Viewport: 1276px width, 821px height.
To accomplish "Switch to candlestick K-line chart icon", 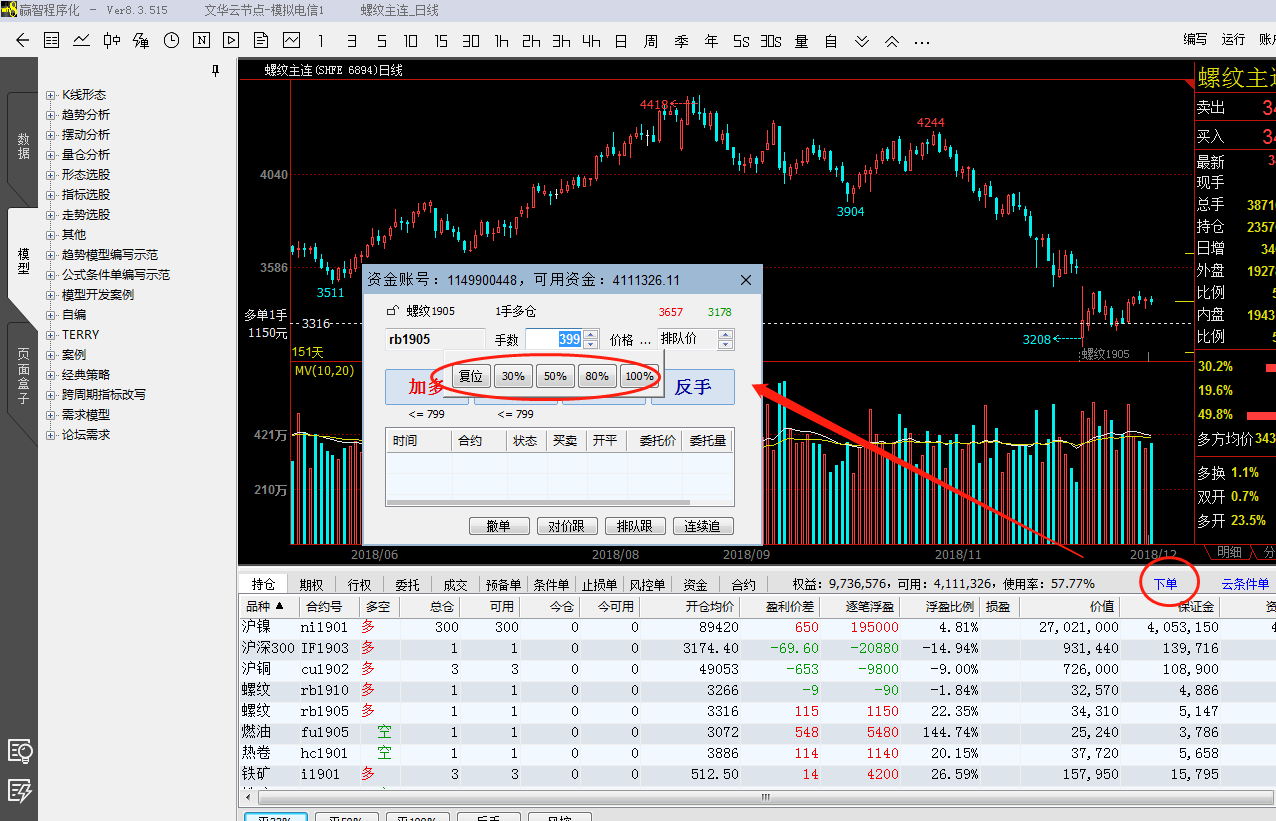I will tap(112, 41).
